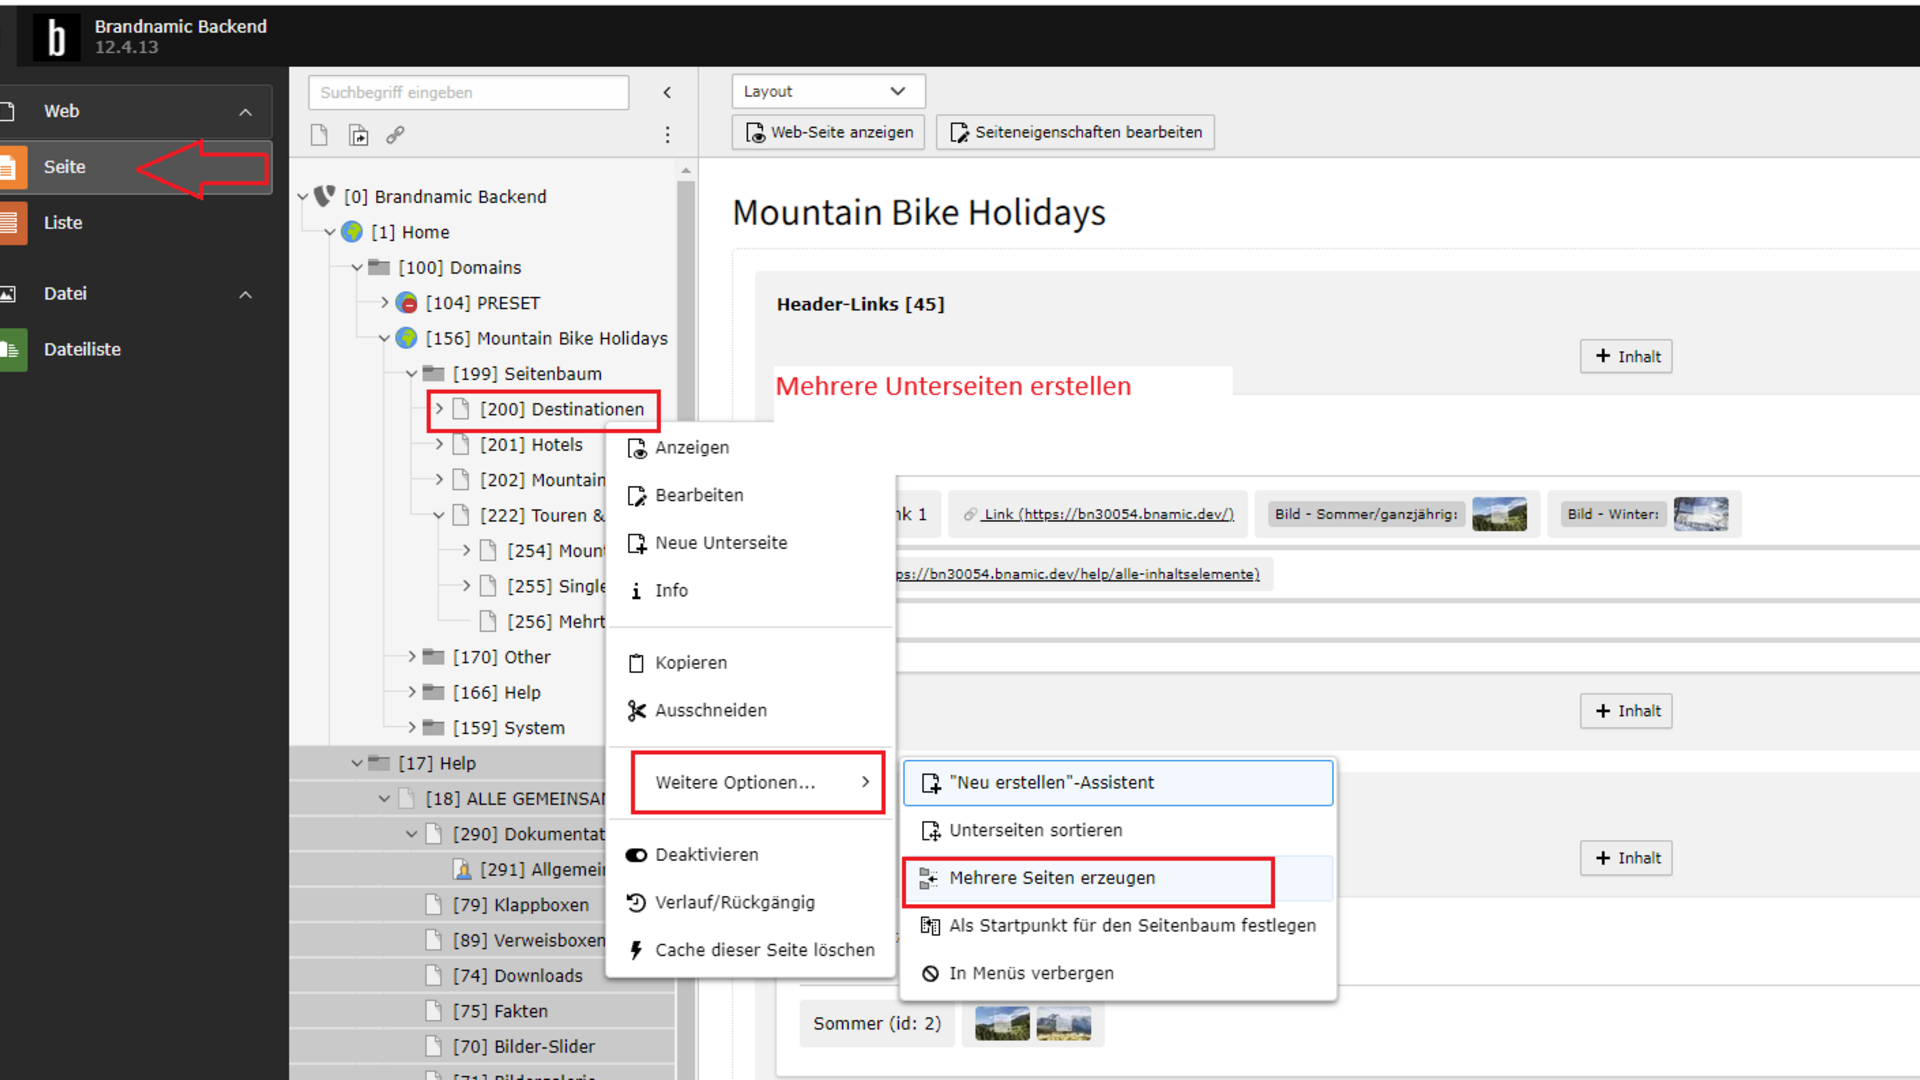This screenshot has width=1920, height=1080.
Task: Toggle Deaktivieren in context menu
Action: 706,855
